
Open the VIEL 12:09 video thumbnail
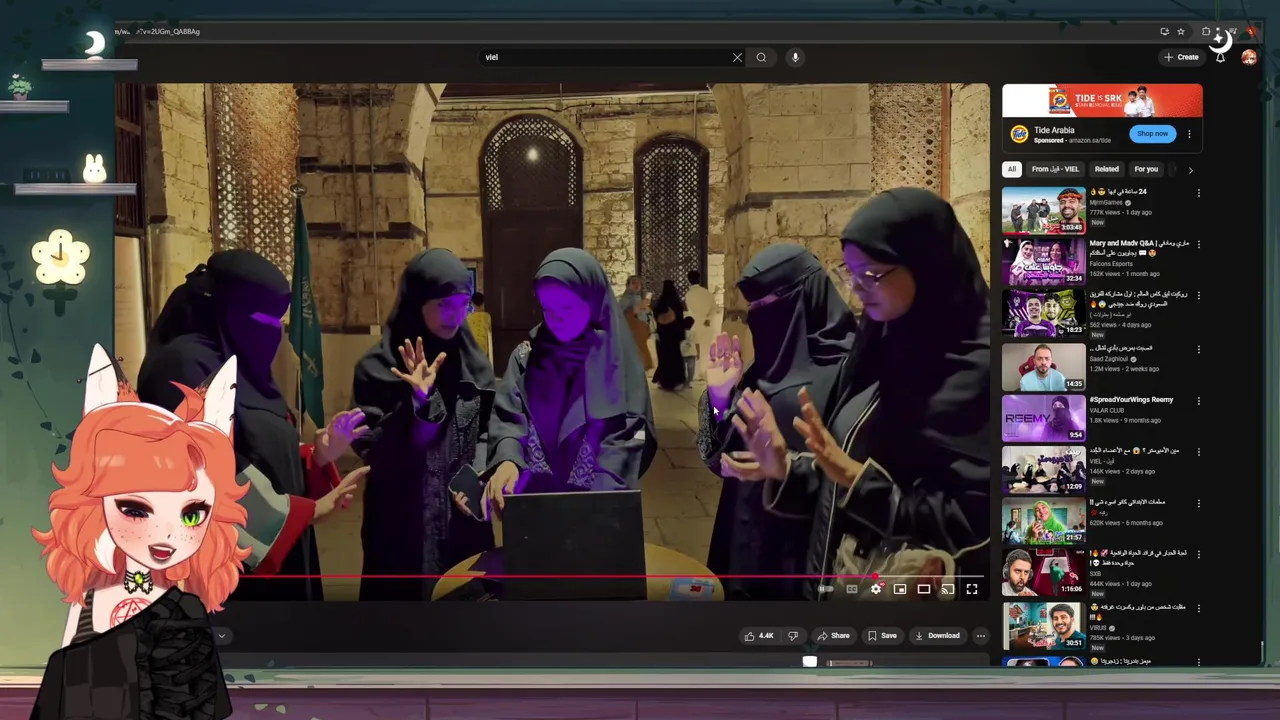click(1044, 469)
